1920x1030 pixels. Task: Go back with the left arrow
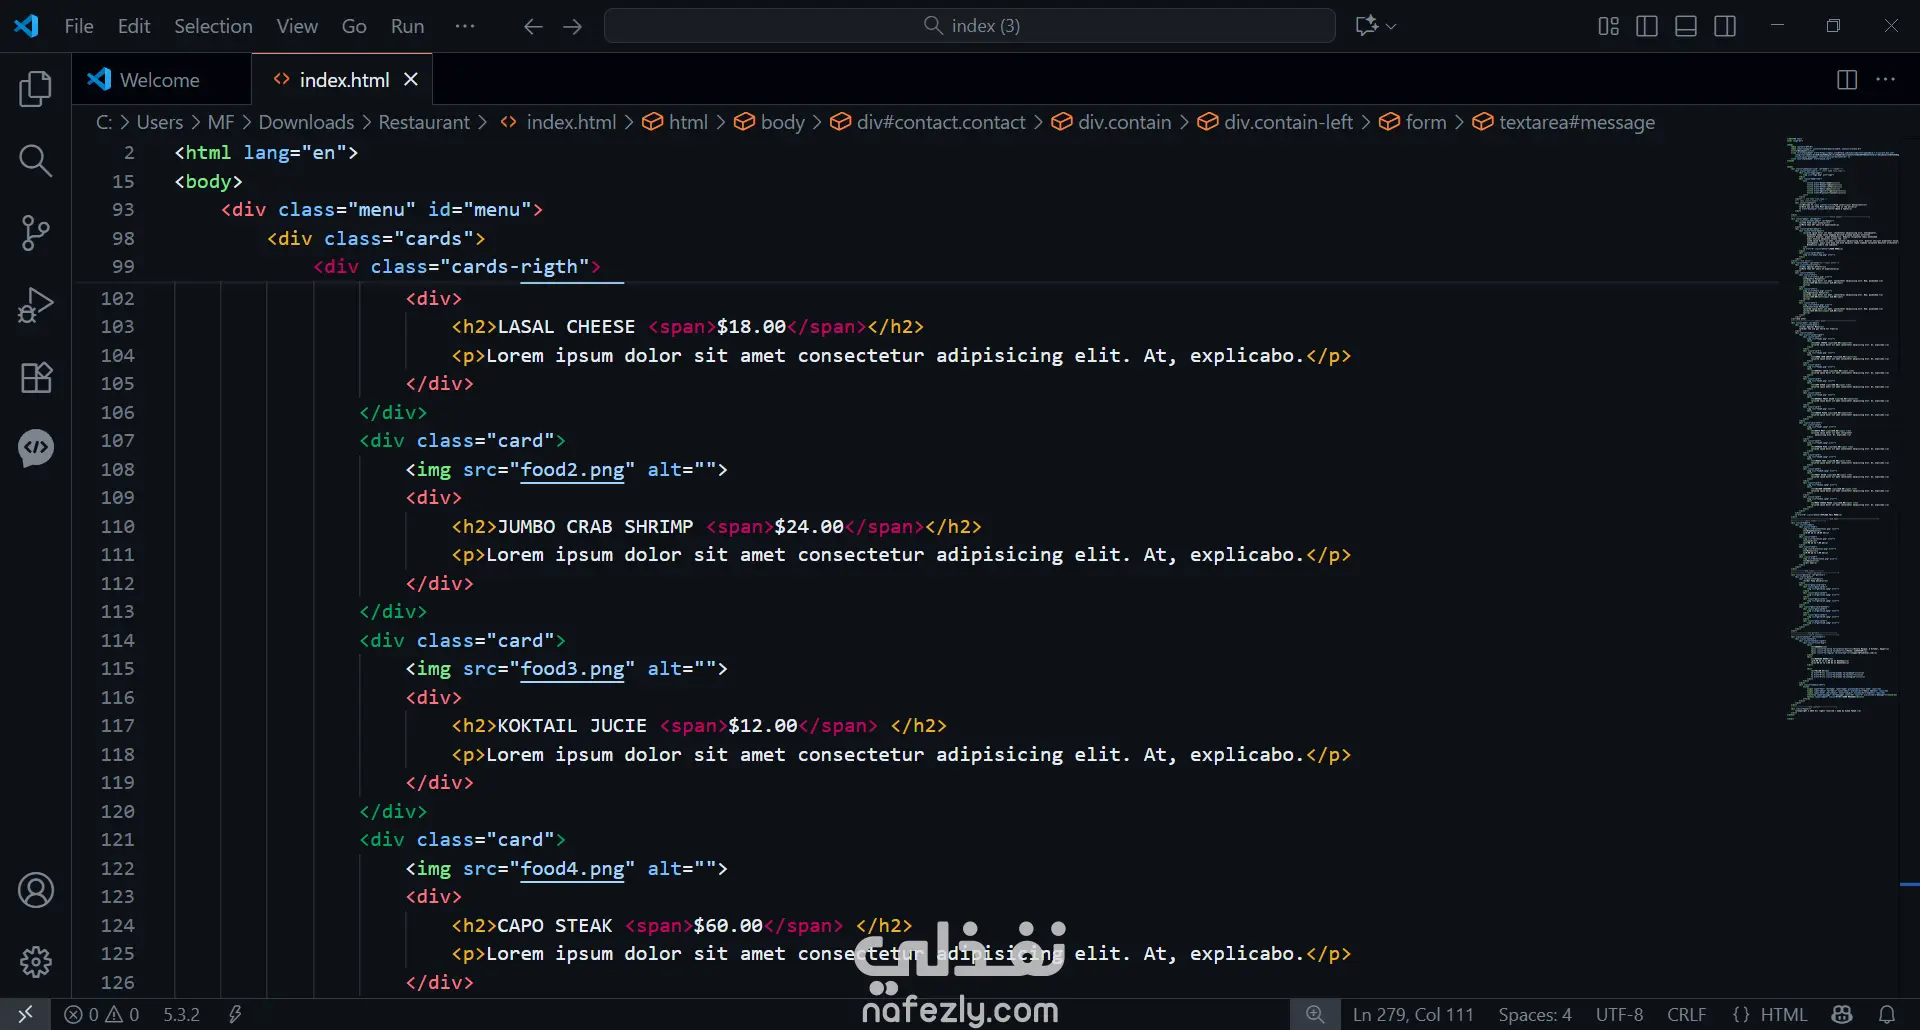coord(533,26)
